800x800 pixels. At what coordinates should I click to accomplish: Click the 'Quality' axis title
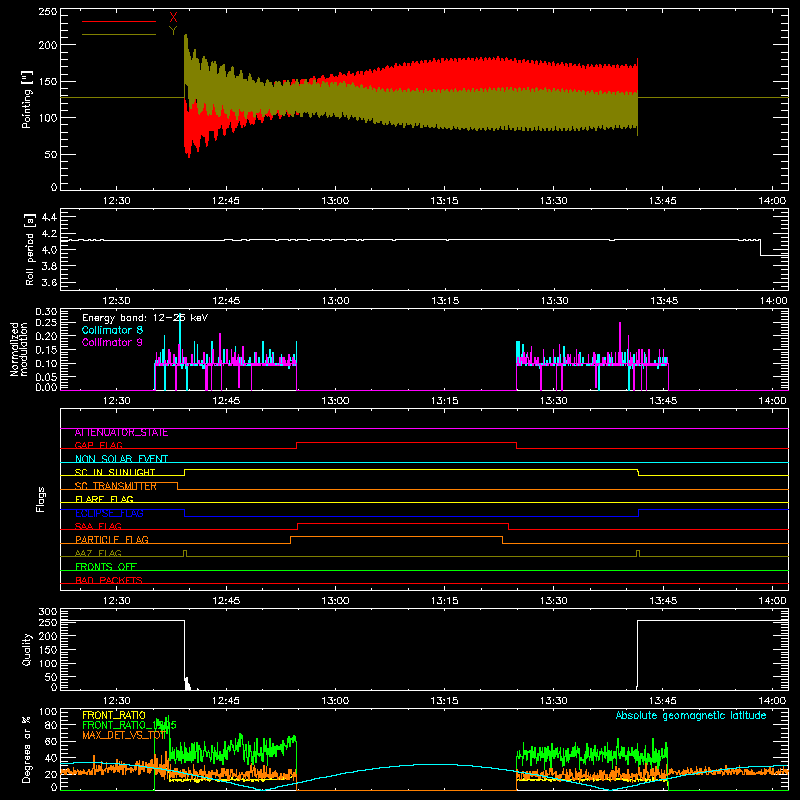tap(27, 649)
